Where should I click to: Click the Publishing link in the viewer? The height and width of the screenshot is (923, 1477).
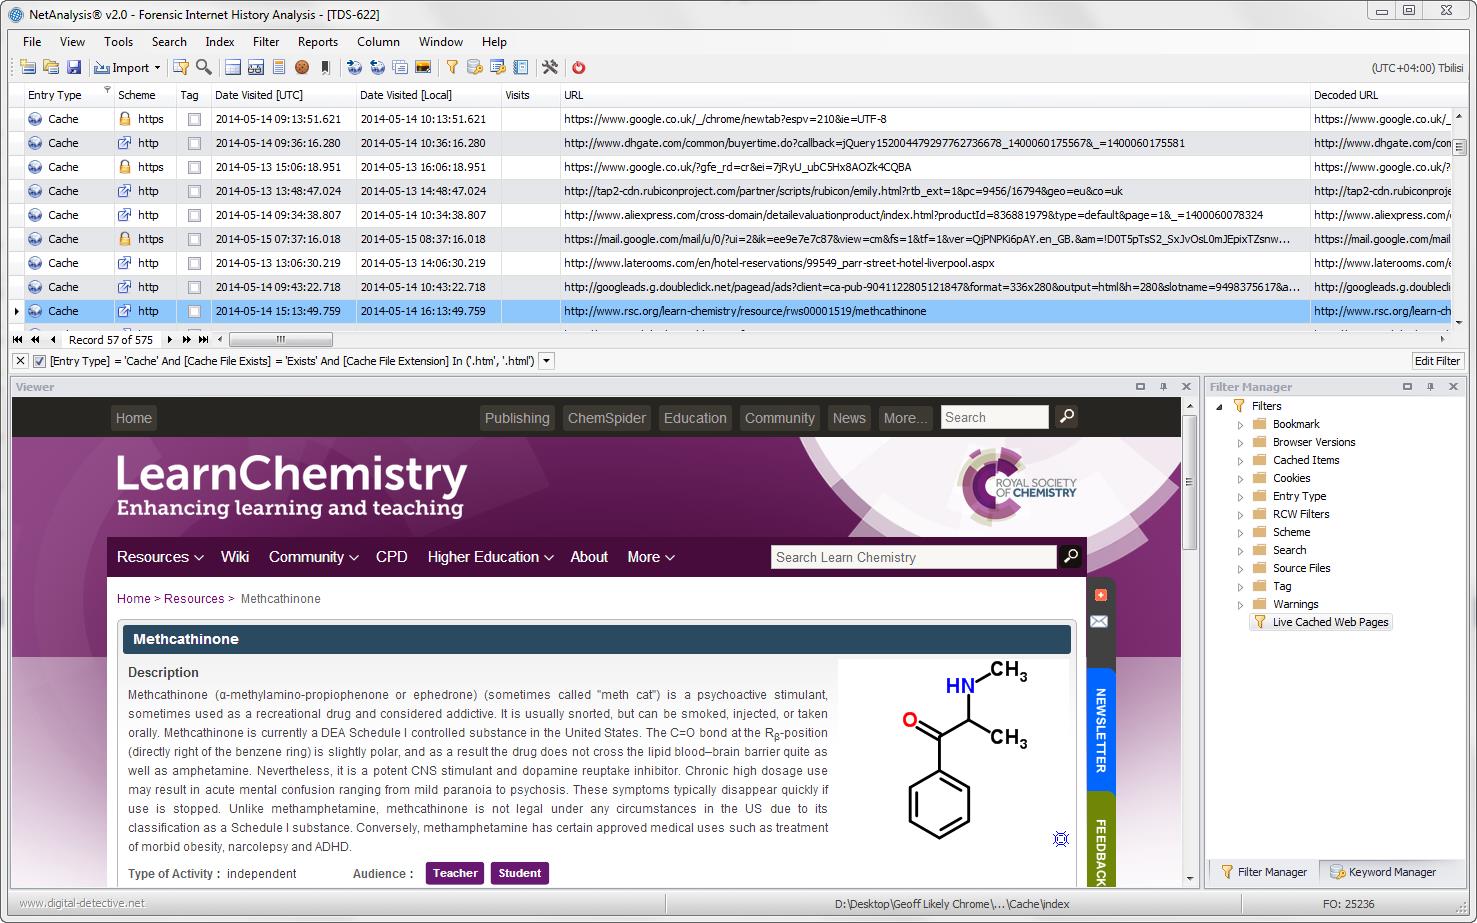[517, 418]
